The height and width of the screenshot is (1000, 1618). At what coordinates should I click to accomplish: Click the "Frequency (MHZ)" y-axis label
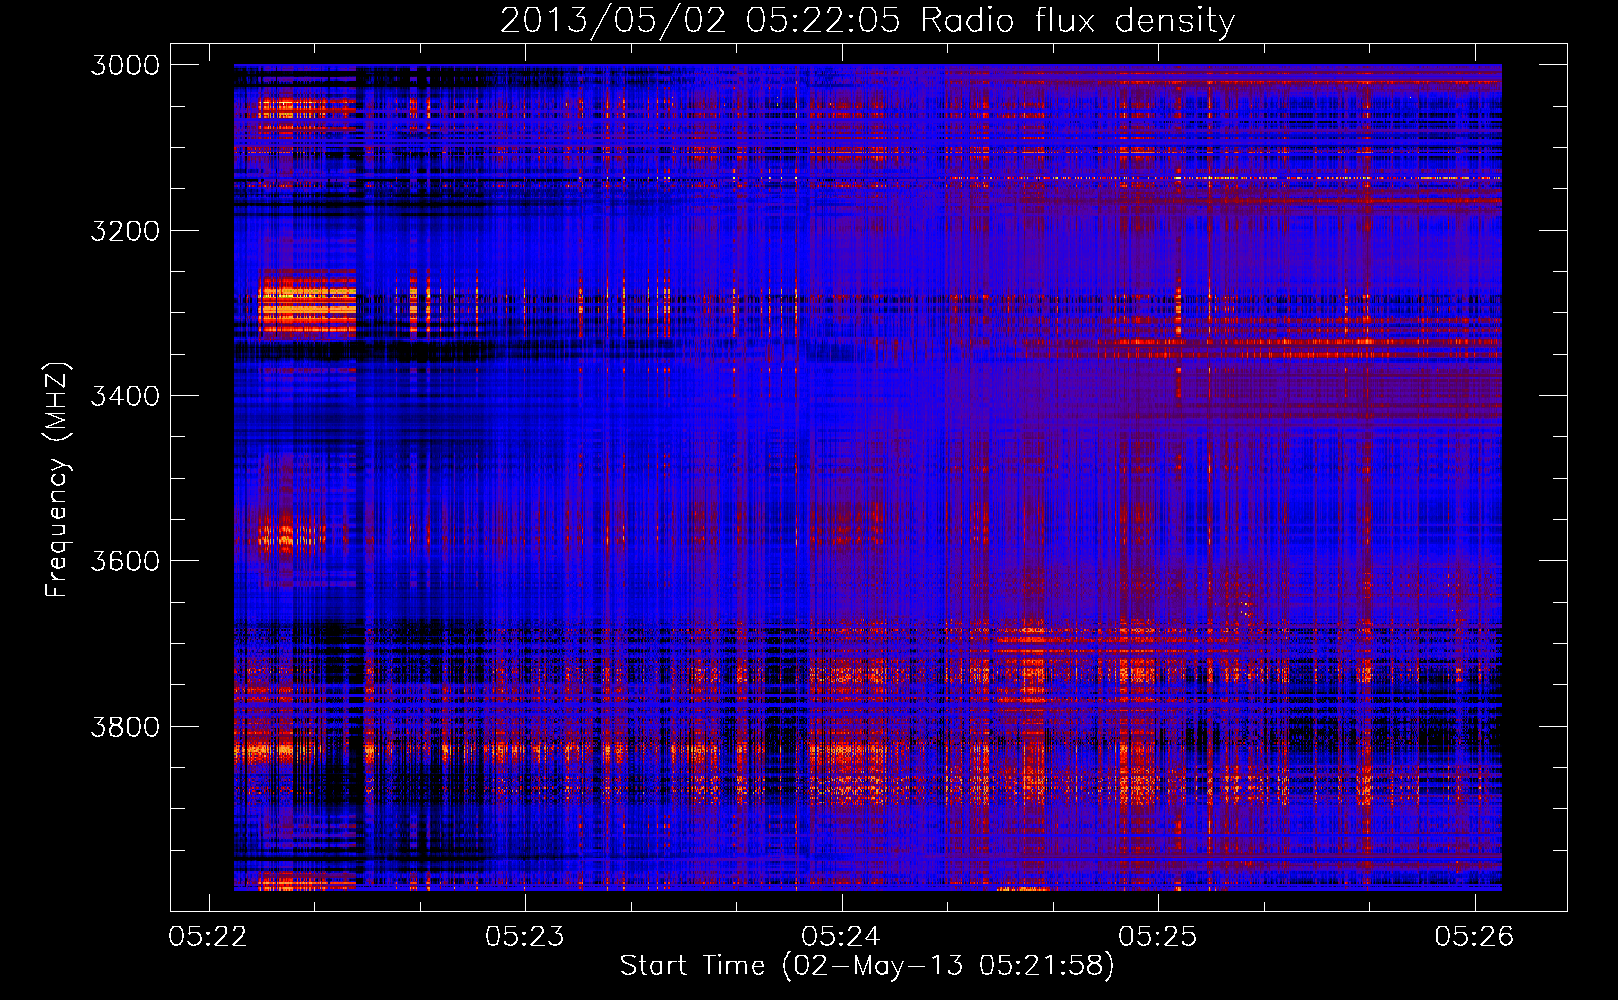[57, 480]
